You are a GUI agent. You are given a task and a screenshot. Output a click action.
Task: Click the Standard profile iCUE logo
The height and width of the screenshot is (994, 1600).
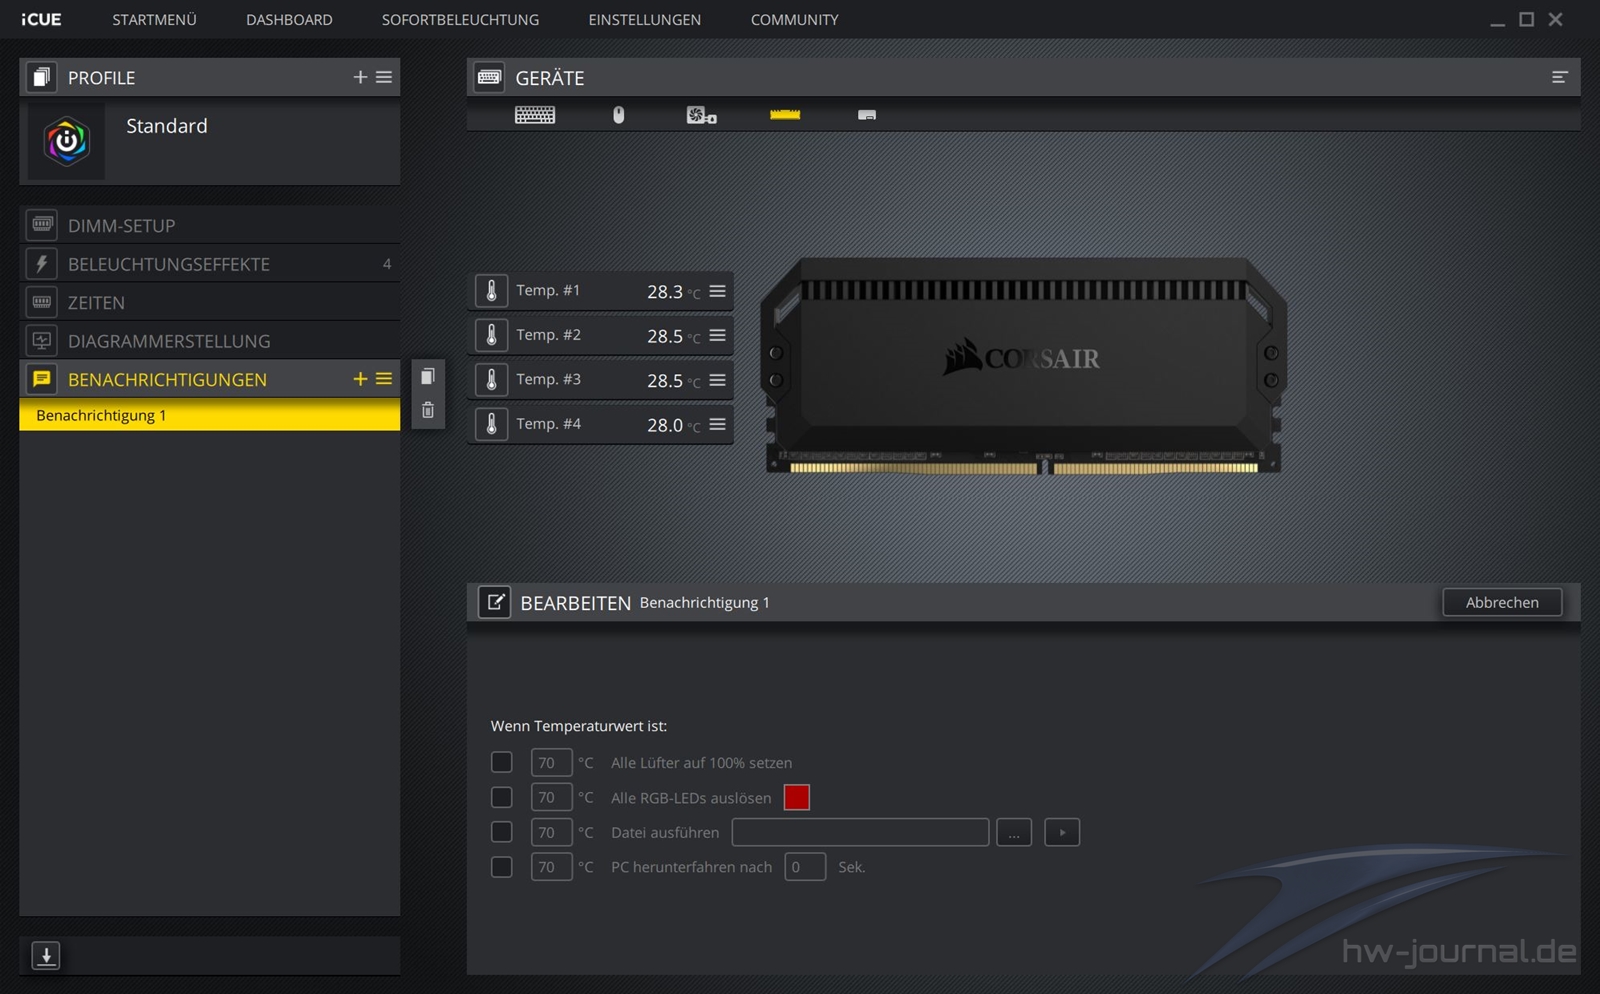66,142
